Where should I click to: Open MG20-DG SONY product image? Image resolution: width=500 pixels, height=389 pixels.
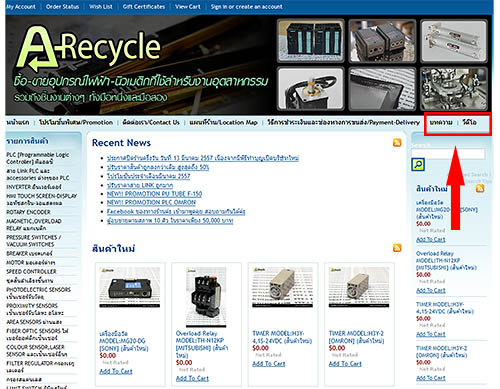[130, 287]
